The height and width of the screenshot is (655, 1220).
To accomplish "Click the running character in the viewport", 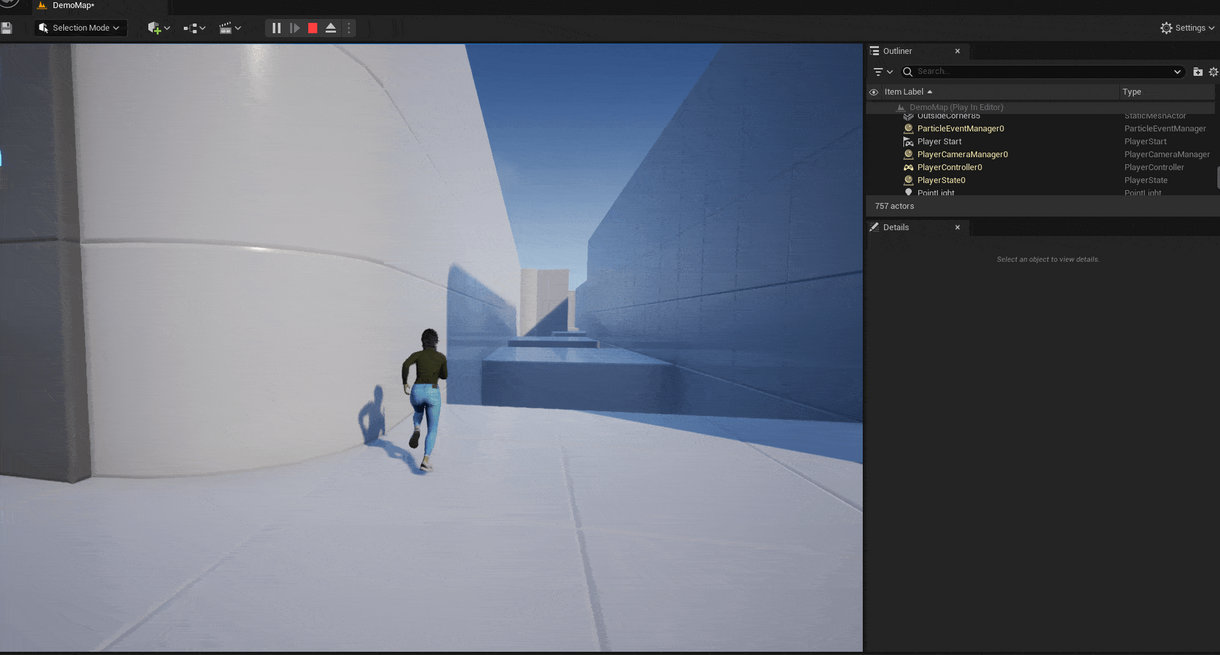I will coord(425,400).
